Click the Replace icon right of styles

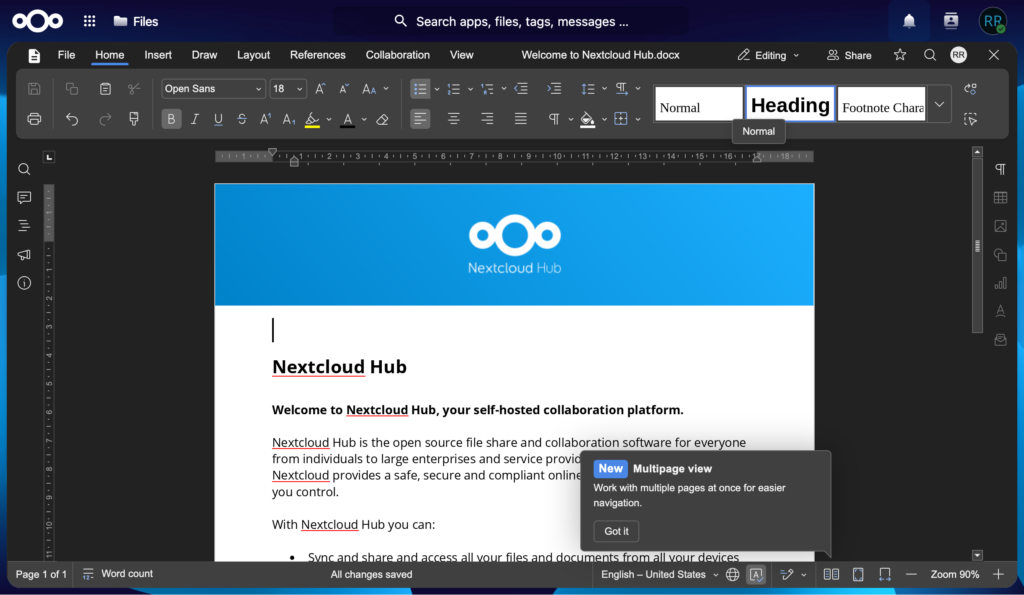point(970,89)
